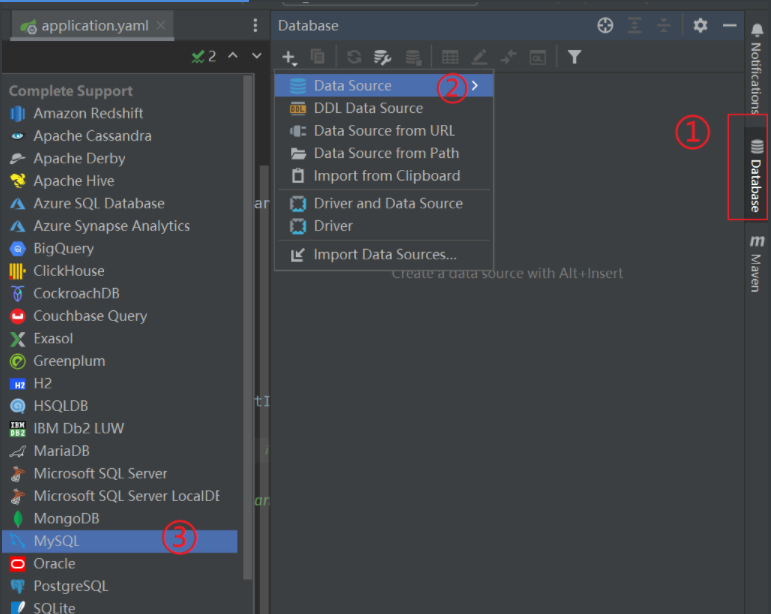Select SQLite at list bottom
This screenshot has height=614, width=771.
pyautogui.click(x=120, y=607)
